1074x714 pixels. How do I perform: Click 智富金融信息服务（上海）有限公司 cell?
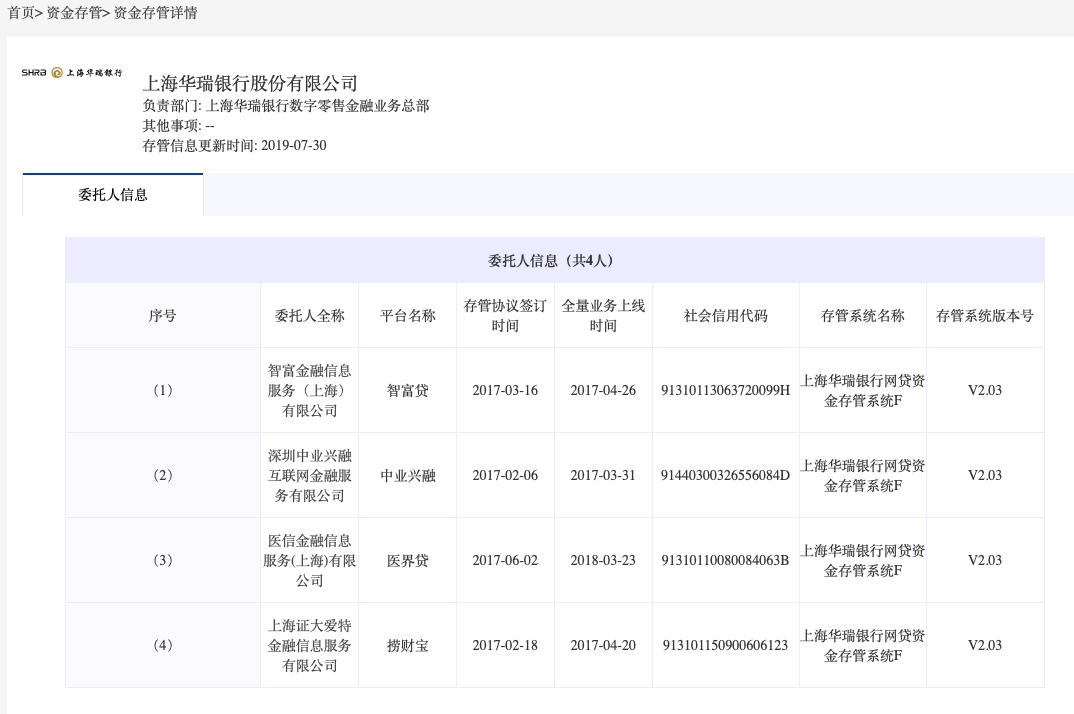(x=310, y=390)
